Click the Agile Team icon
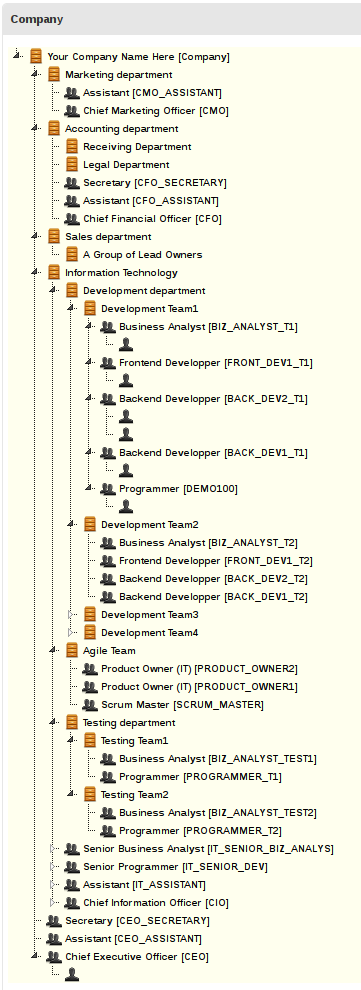This screenshot has height=990, width=361. click(x=72, y=650)
